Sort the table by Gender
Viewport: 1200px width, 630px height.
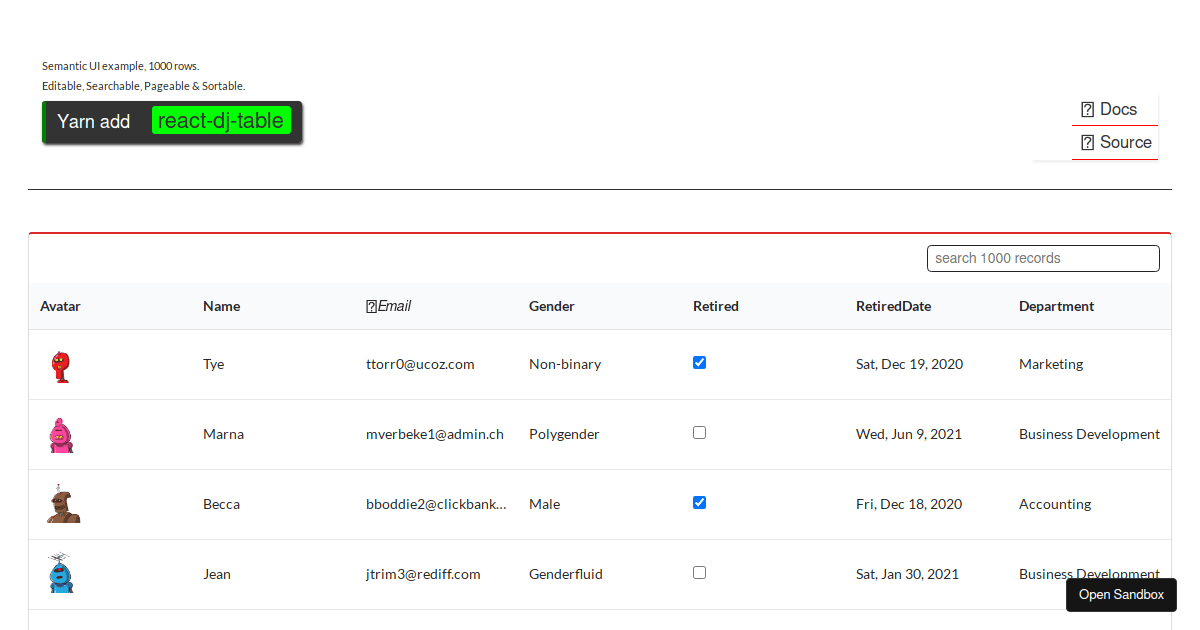pyautogui.click(x=551, y=305)
